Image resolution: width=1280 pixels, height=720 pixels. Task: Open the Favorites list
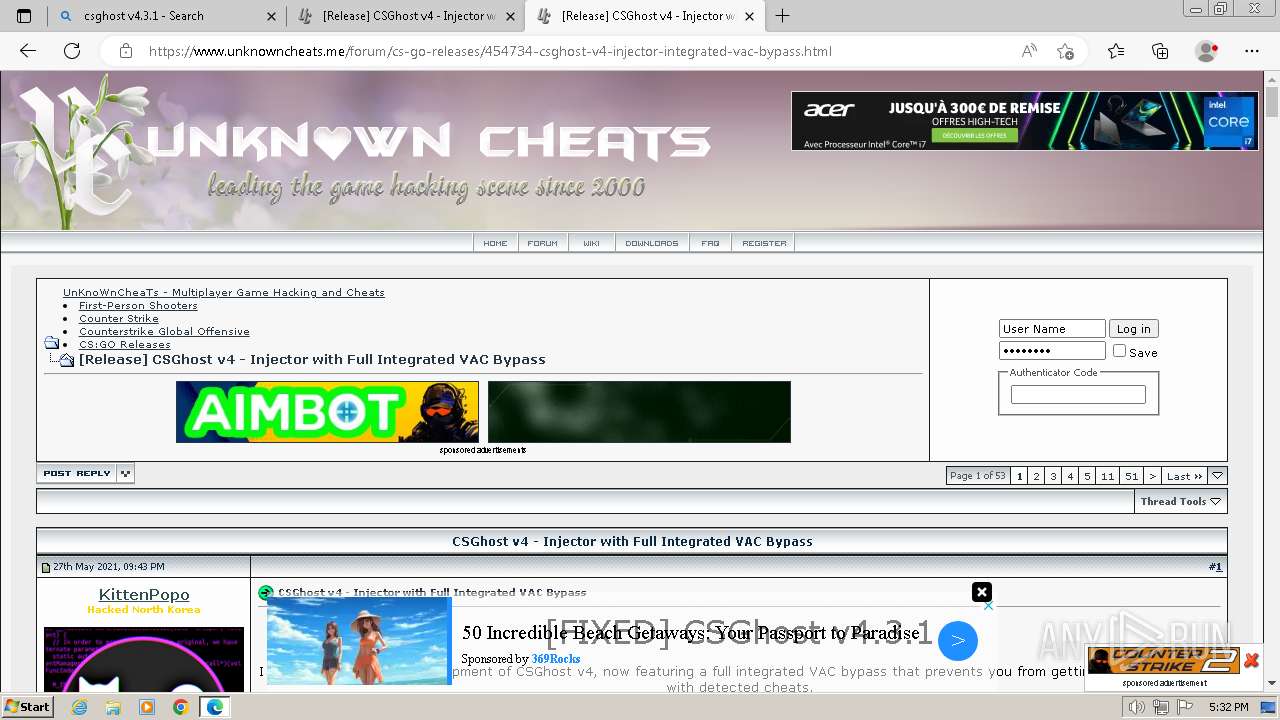(1116, 51)
